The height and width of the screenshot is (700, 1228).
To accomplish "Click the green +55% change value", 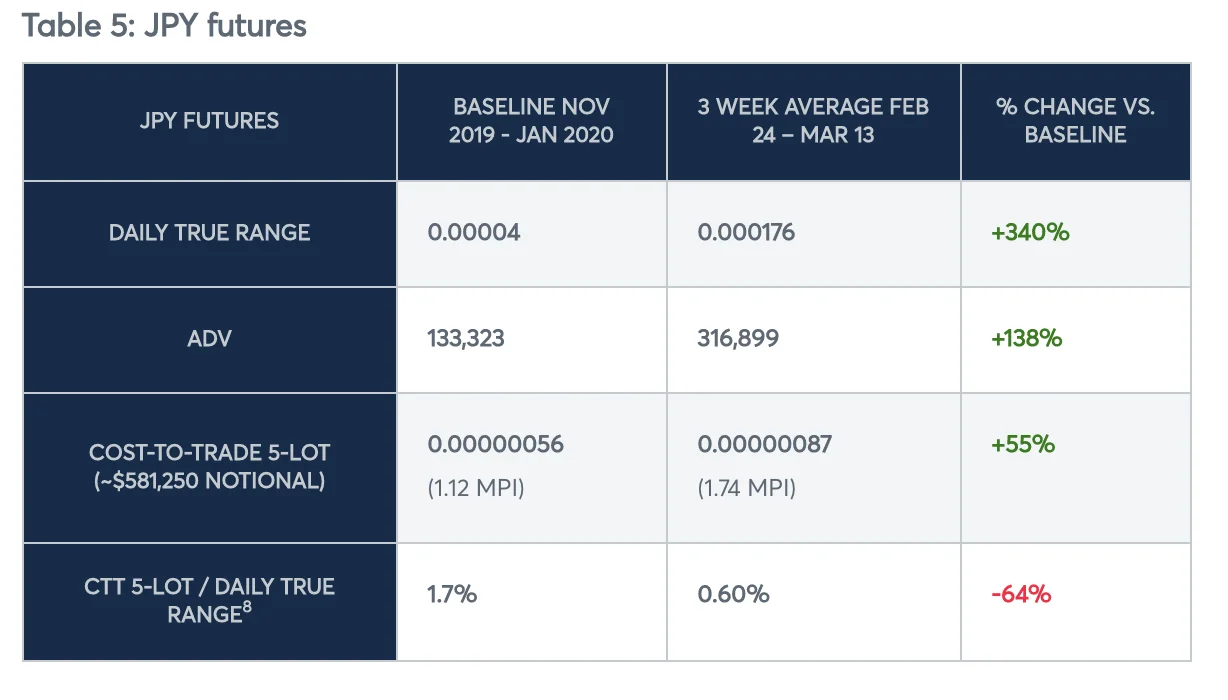I will click(1023, 445).
